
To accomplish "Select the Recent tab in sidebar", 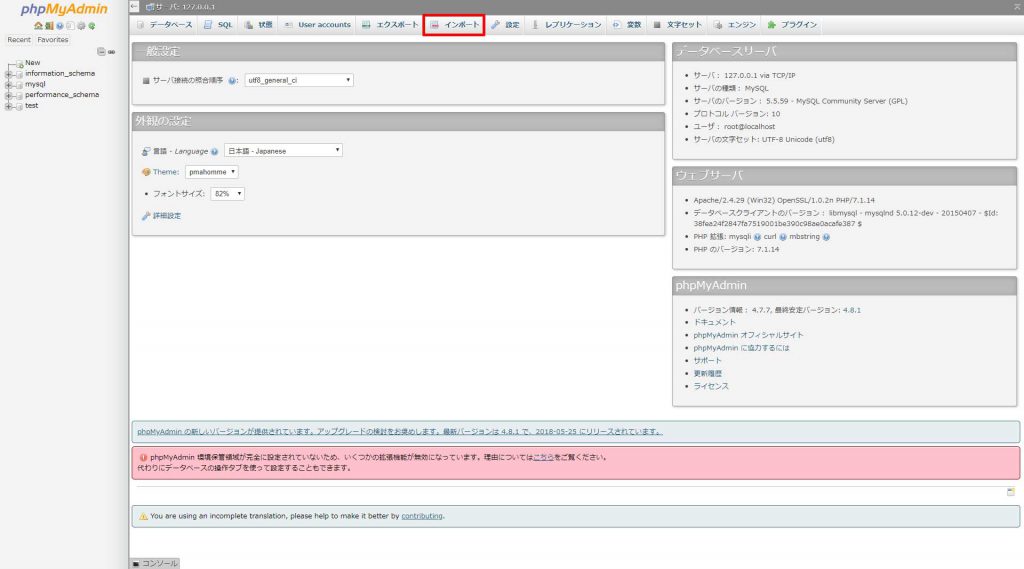I will coord(19,40).
